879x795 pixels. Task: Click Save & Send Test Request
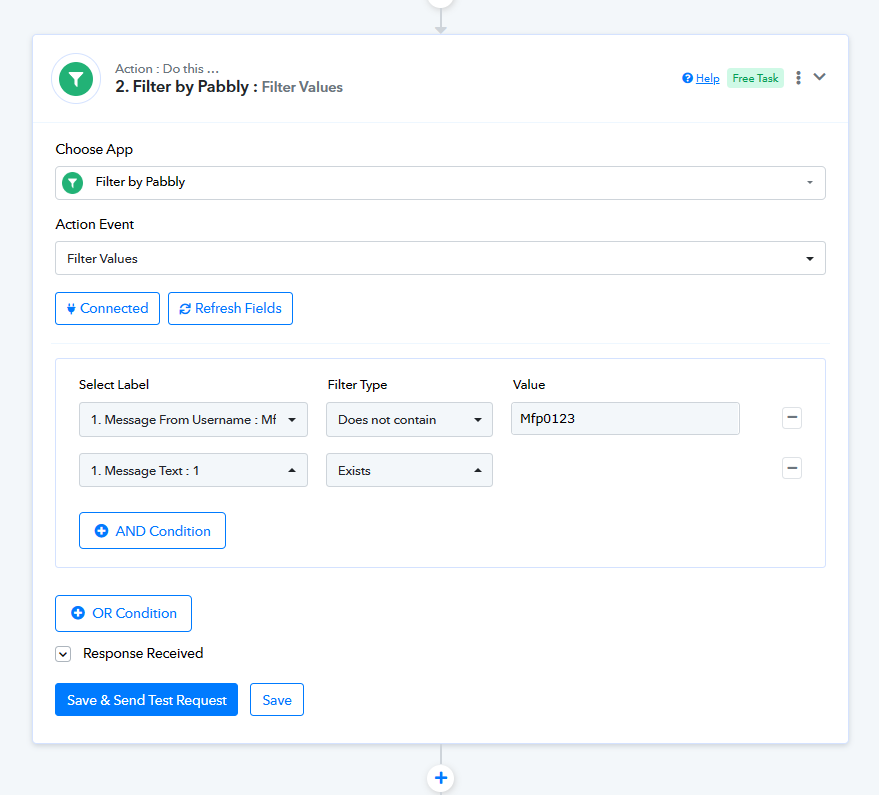[146, 700]
